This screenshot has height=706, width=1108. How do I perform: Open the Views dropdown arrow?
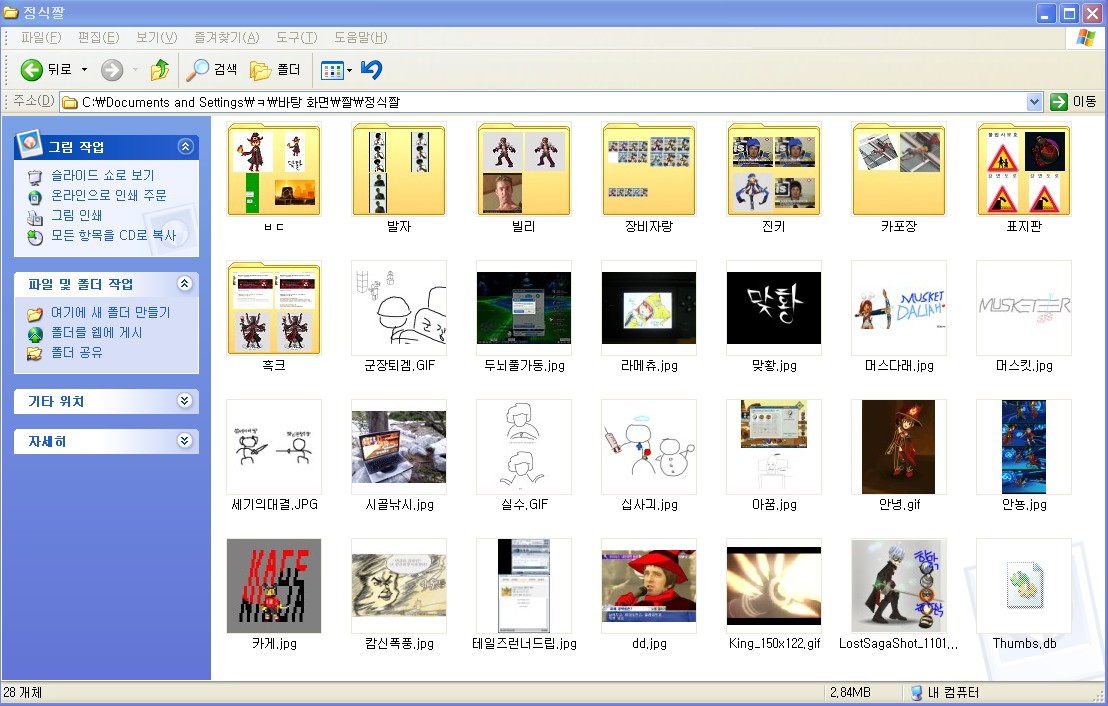[349, 70]
